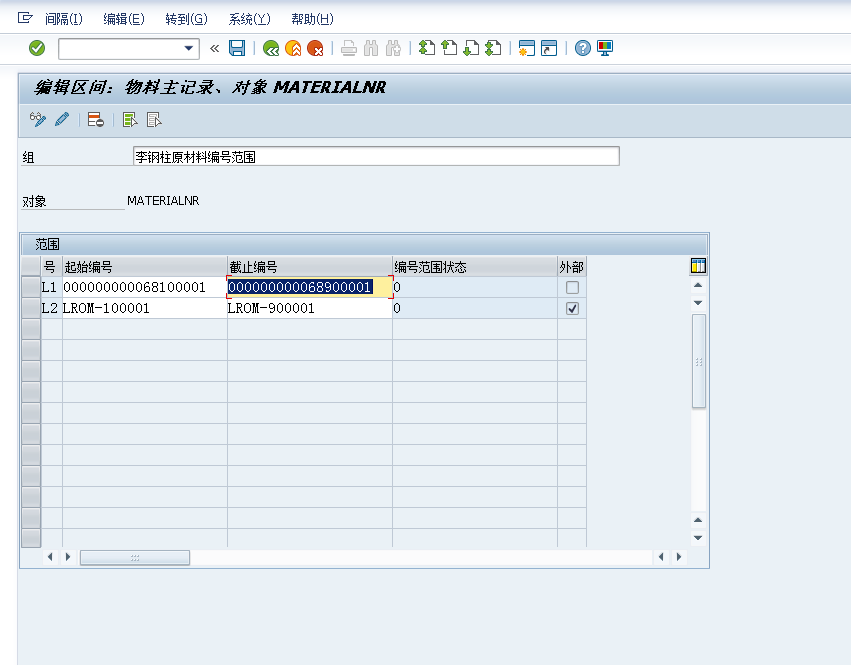851x665 pixels.
Task: Save the number range intervals
Action: [237, 47]
